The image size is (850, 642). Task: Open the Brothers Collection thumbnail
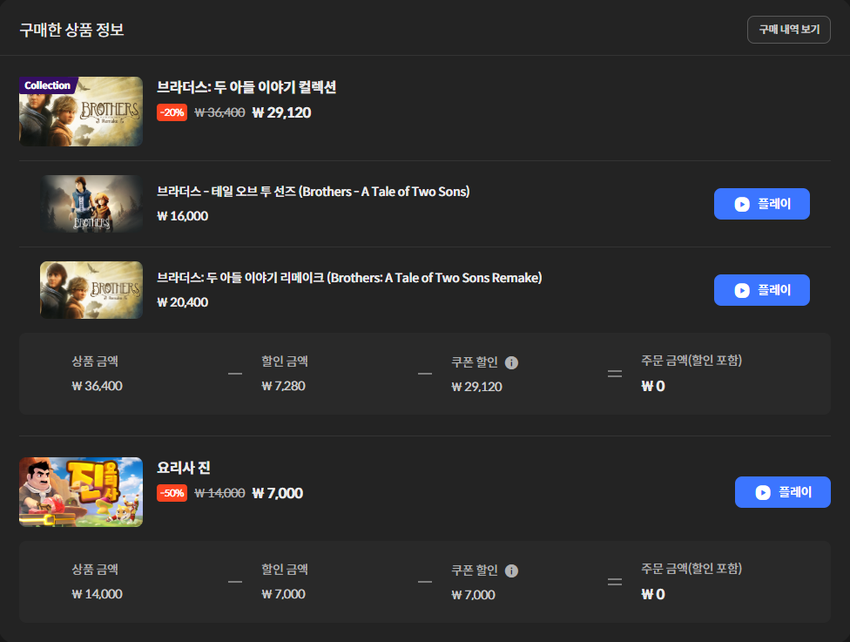click(x=81, y=111)
